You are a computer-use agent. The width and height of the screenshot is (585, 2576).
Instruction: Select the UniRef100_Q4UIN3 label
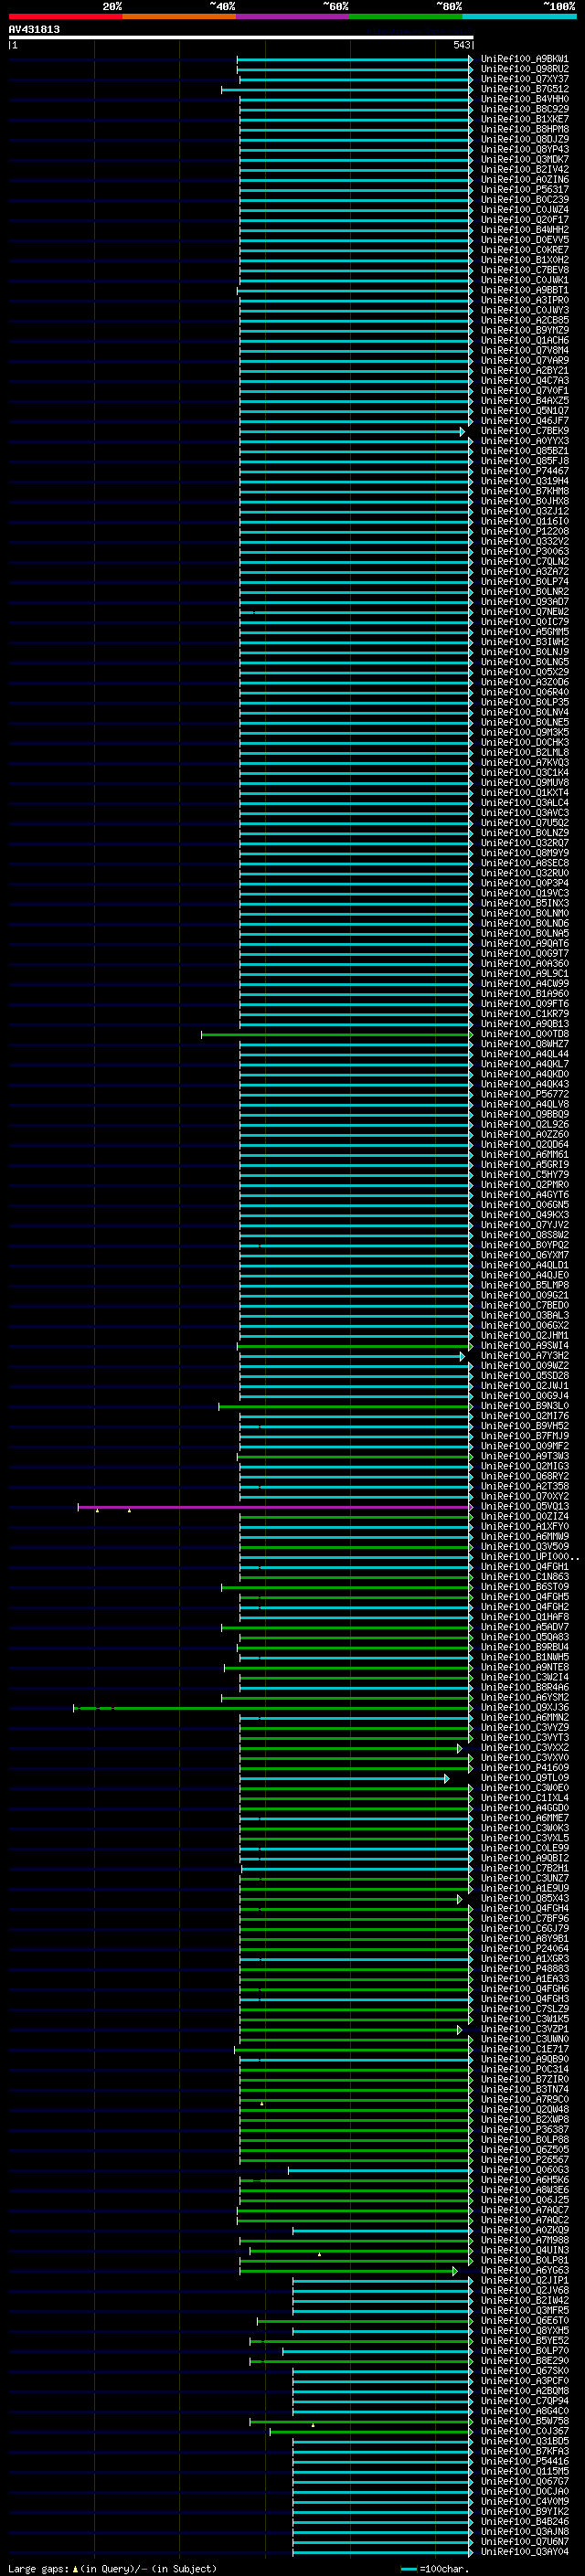coord(524,2250)
